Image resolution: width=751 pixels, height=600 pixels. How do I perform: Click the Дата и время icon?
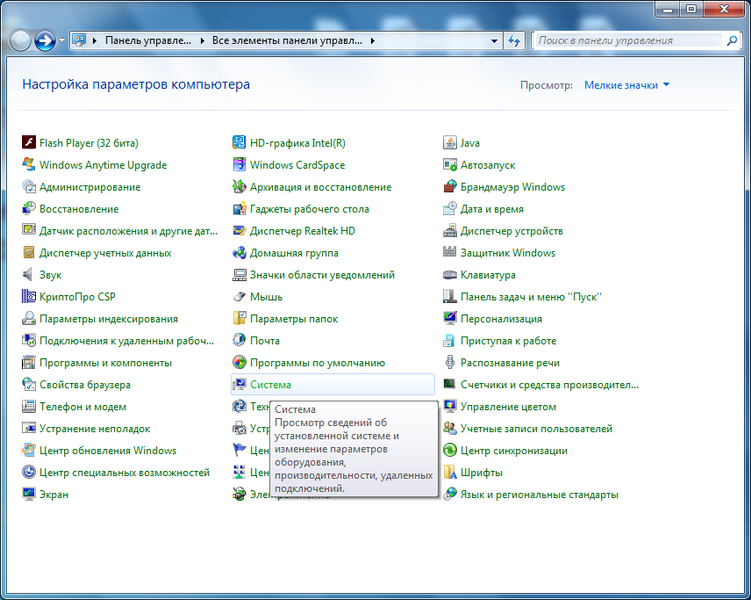(x=450, y=208)
